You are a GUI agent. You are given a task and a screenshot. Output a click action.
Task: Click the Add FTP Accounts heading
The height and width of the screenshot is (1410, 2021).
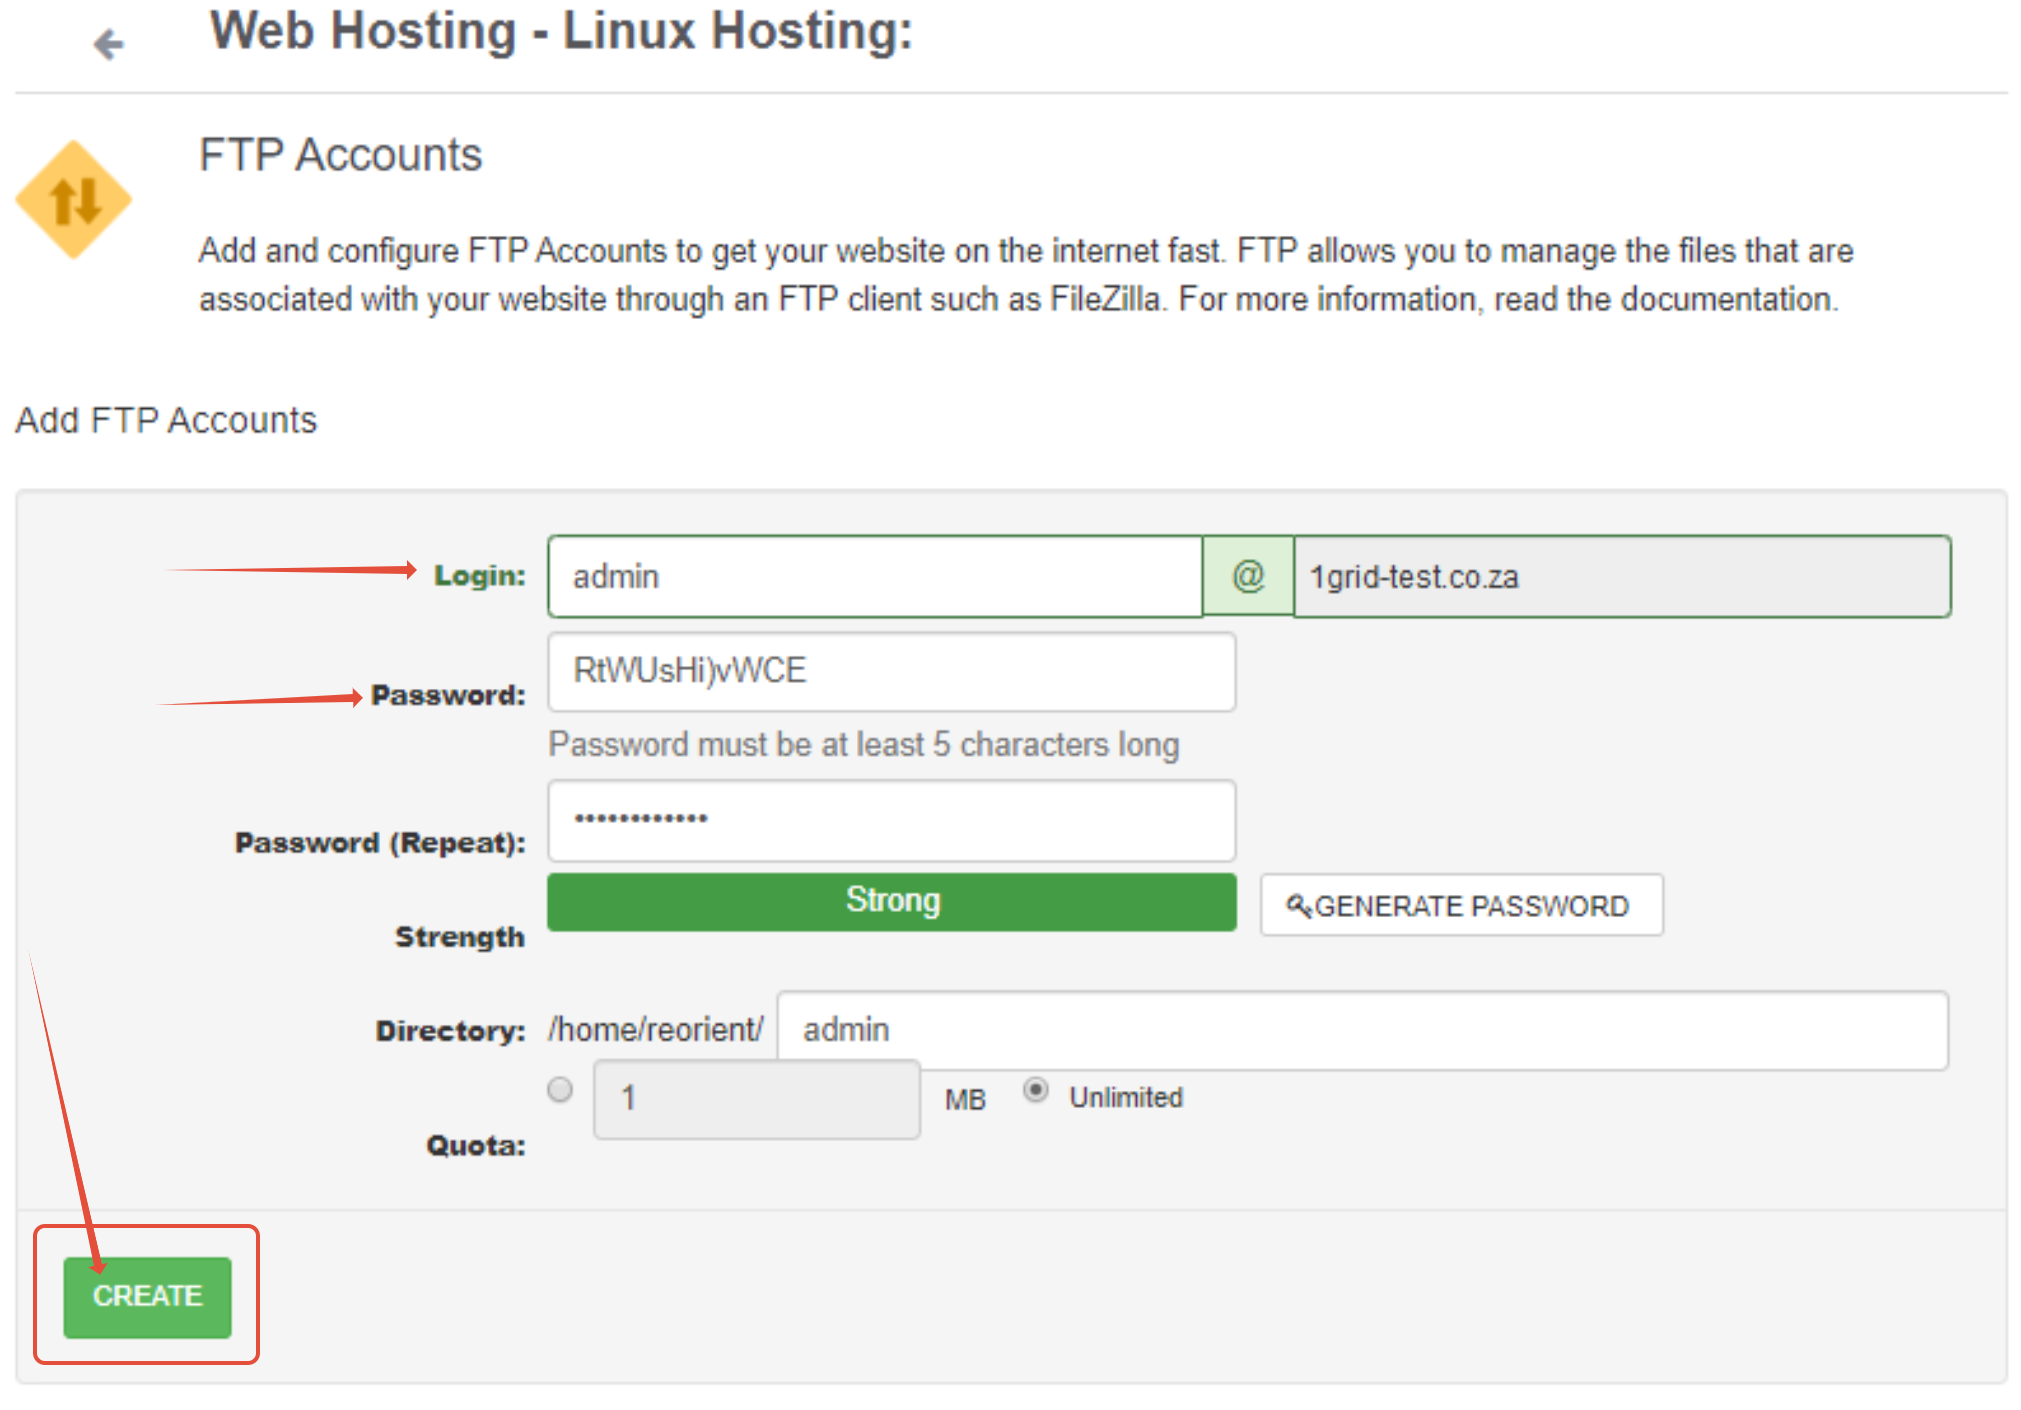(x=166, y=420)
